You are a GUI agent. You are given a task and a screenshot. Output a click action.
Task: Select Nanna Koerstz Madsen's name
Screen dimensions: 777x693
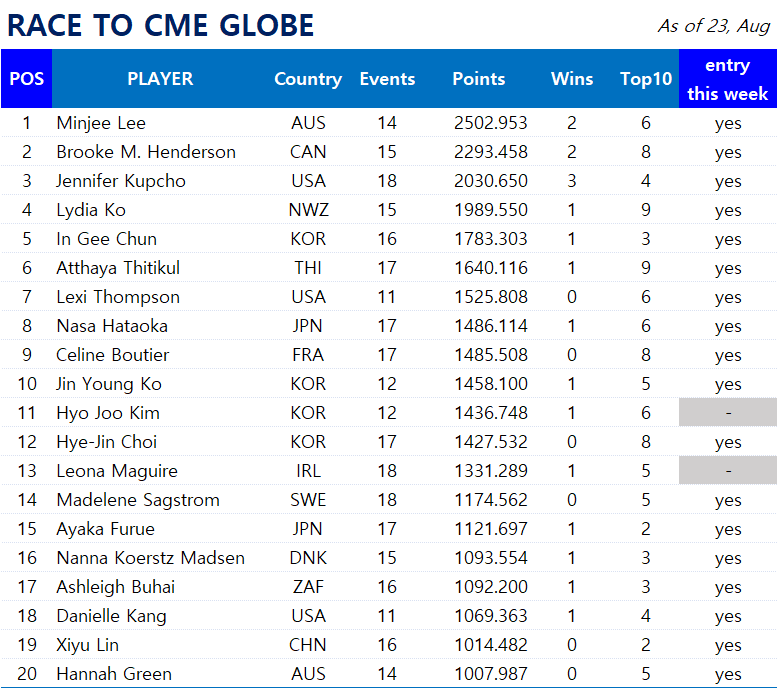pos(151,558)
